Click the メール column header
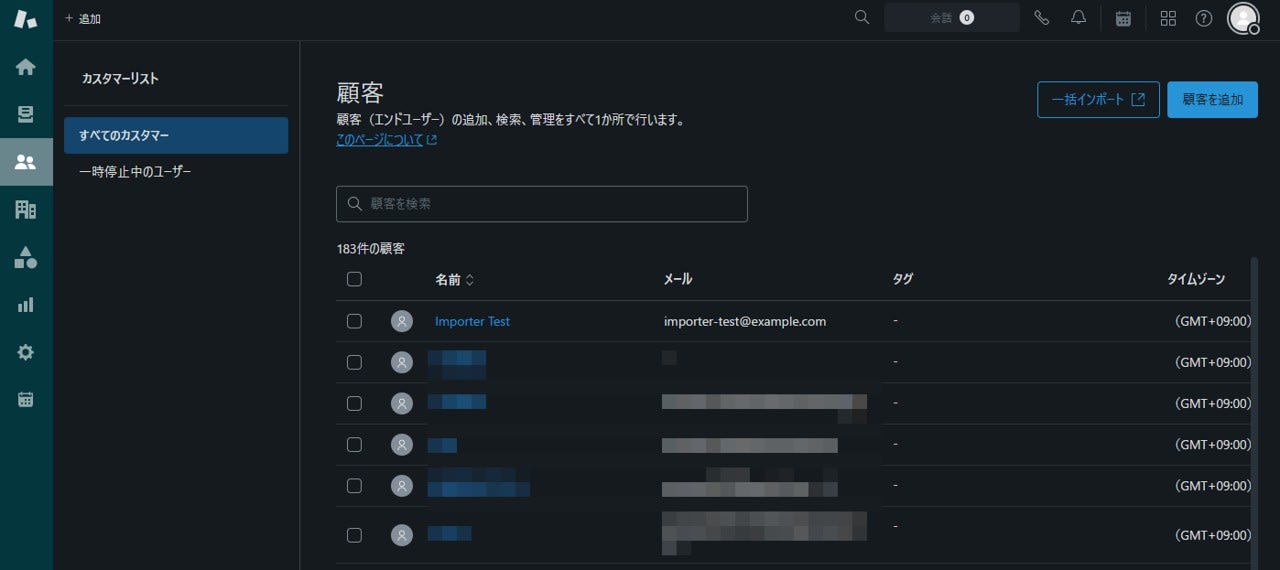This screenshot has width=1280, height=570. [678, 280]
